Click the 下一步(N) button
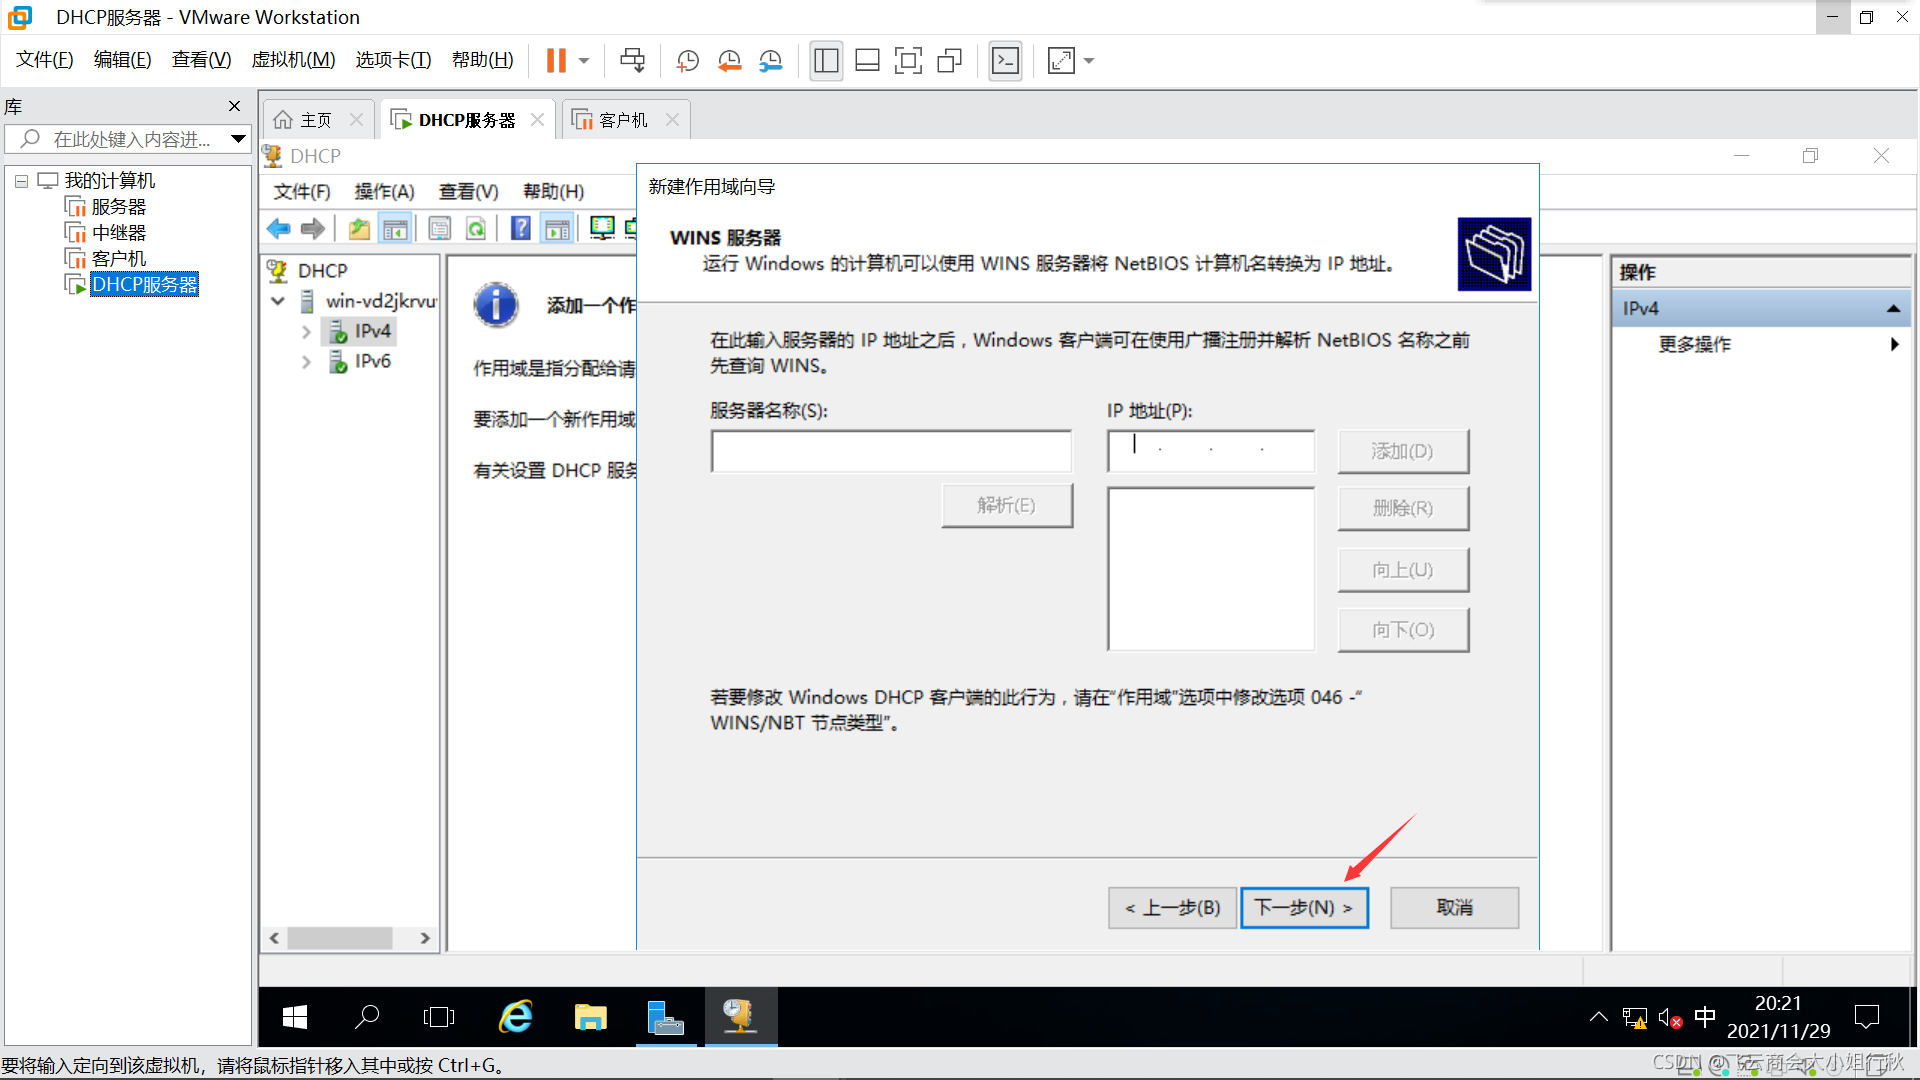Image resolution: width=1920 pixels, height=1080 pixels. coord(1303,907)
